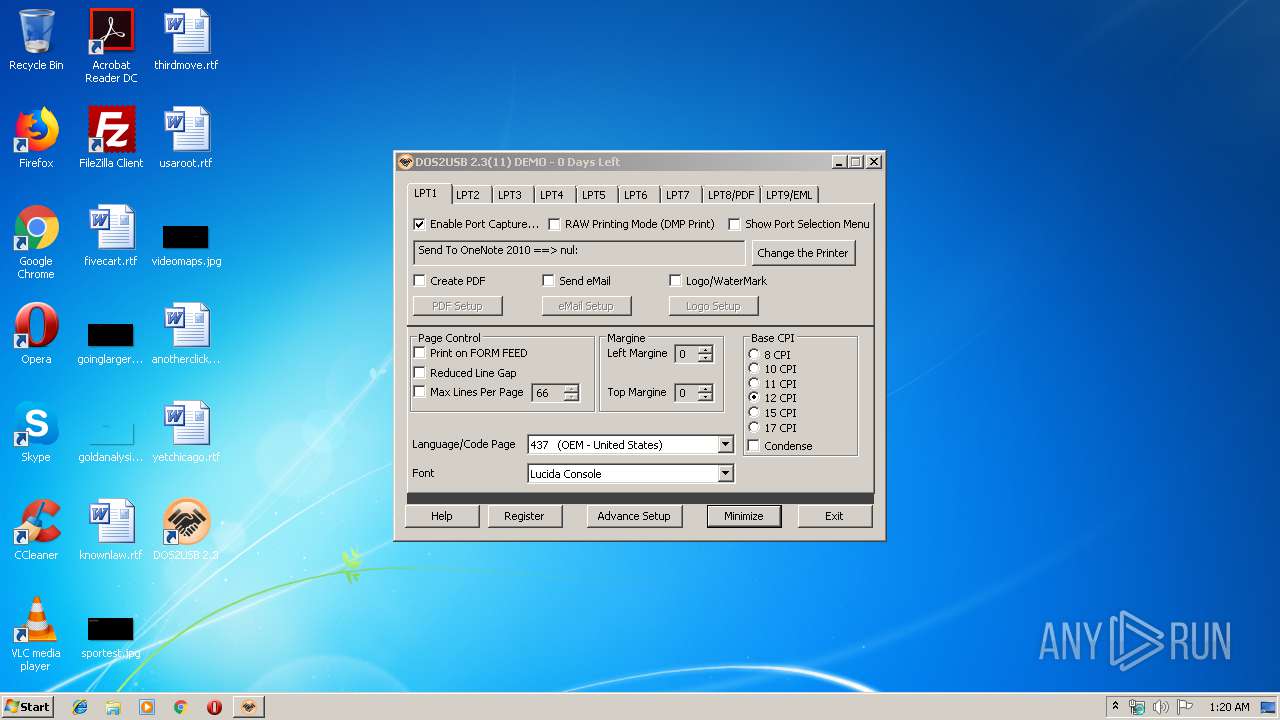The width and height of the screenshot is (1280, 720).
Task: Open DOS2USB 2.3 desktop shortcut
Action: coord(186,530)
